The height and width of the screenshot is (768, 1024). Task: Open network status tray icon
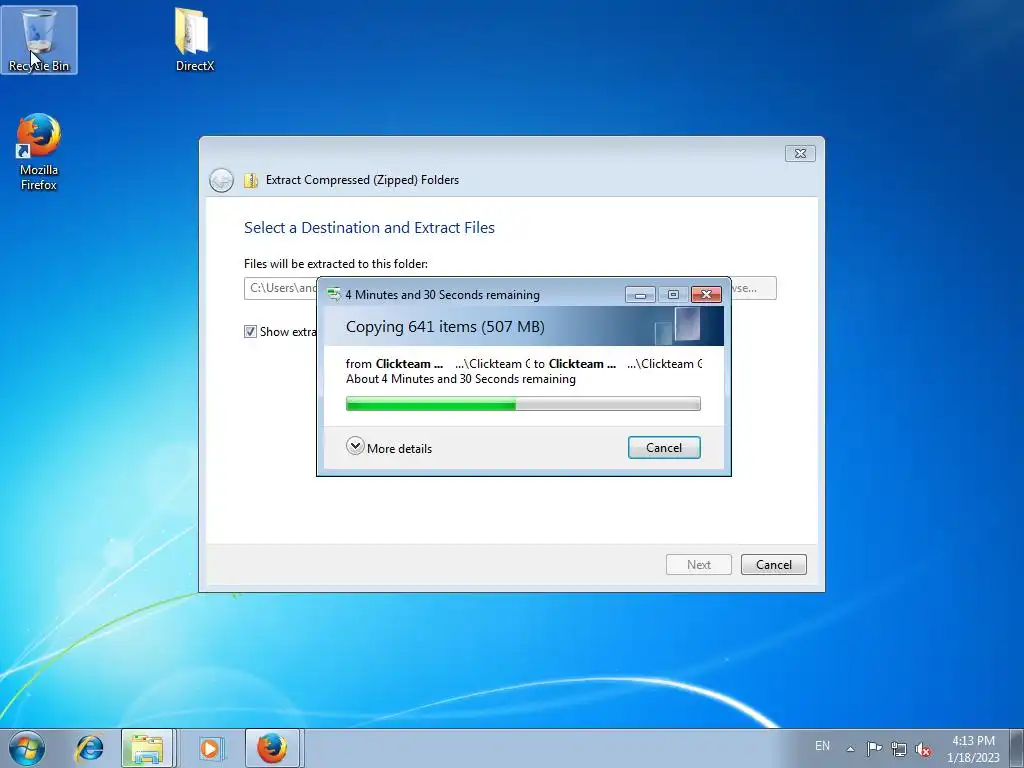pos(899,748)
